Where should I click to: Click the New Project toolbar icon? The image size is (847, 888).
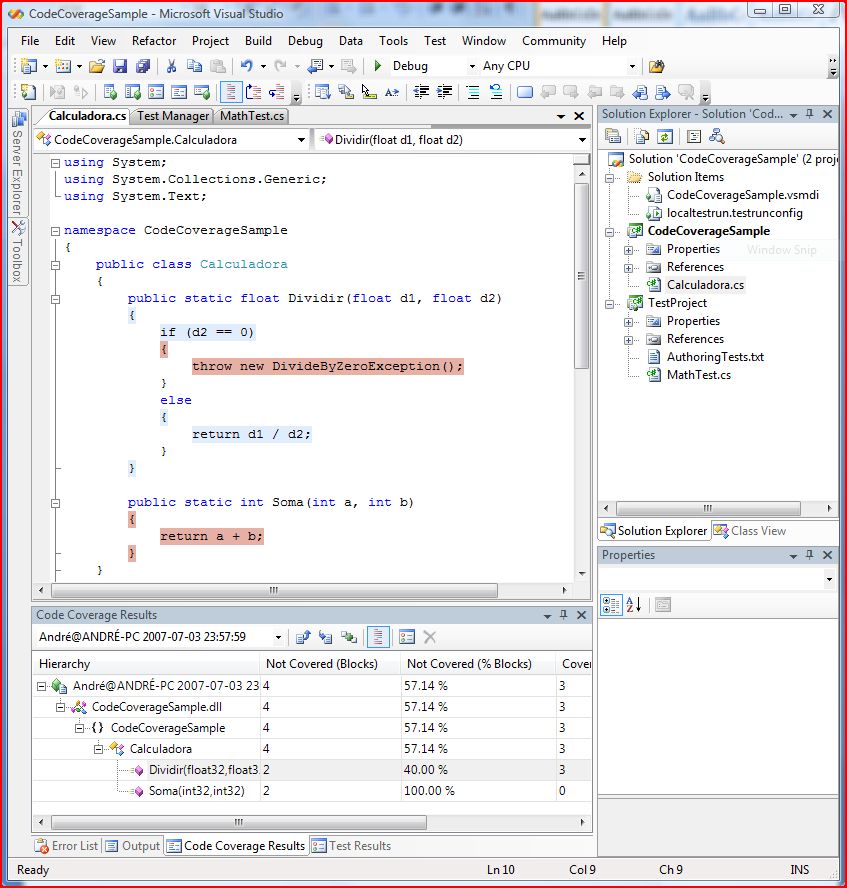pyautogui.click(x=28, y=66)
